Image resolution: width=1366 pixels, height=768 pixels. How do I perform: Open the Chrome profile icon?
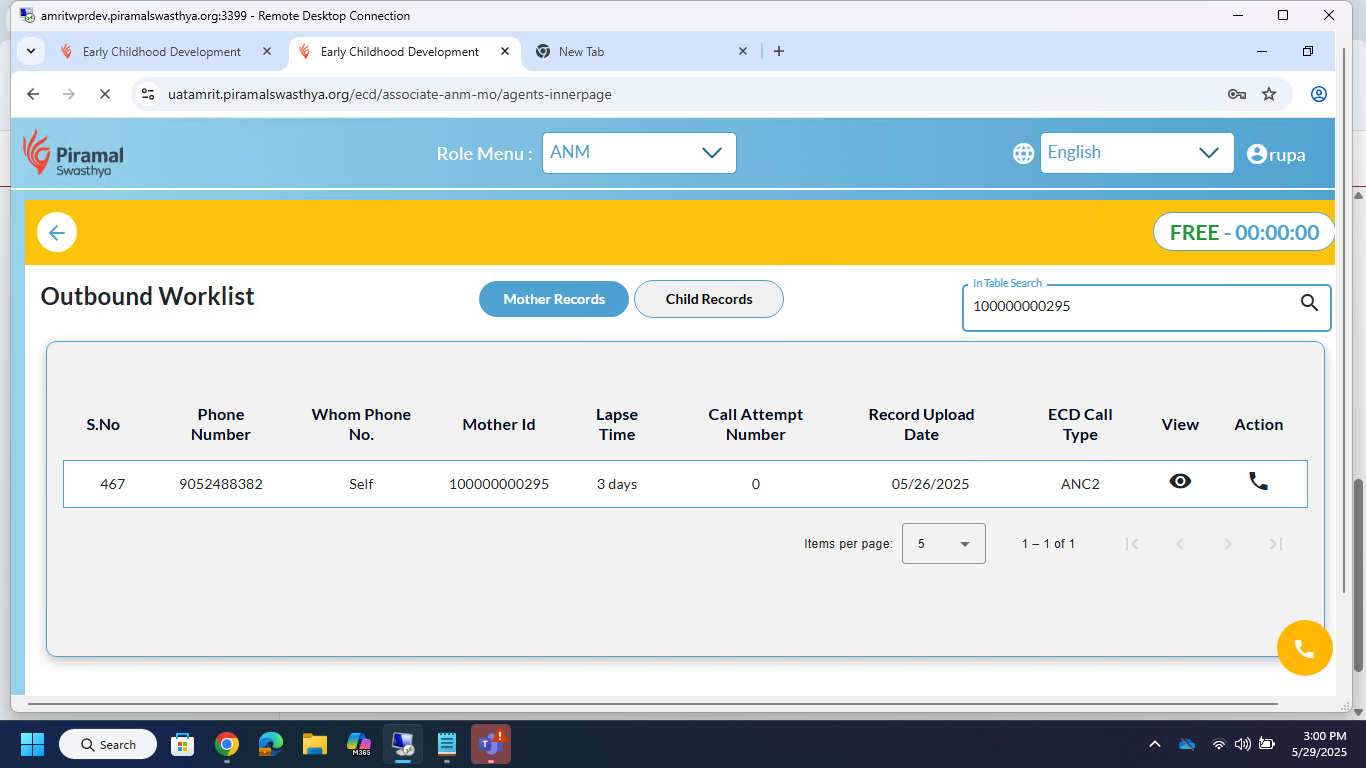point(1319,94)
